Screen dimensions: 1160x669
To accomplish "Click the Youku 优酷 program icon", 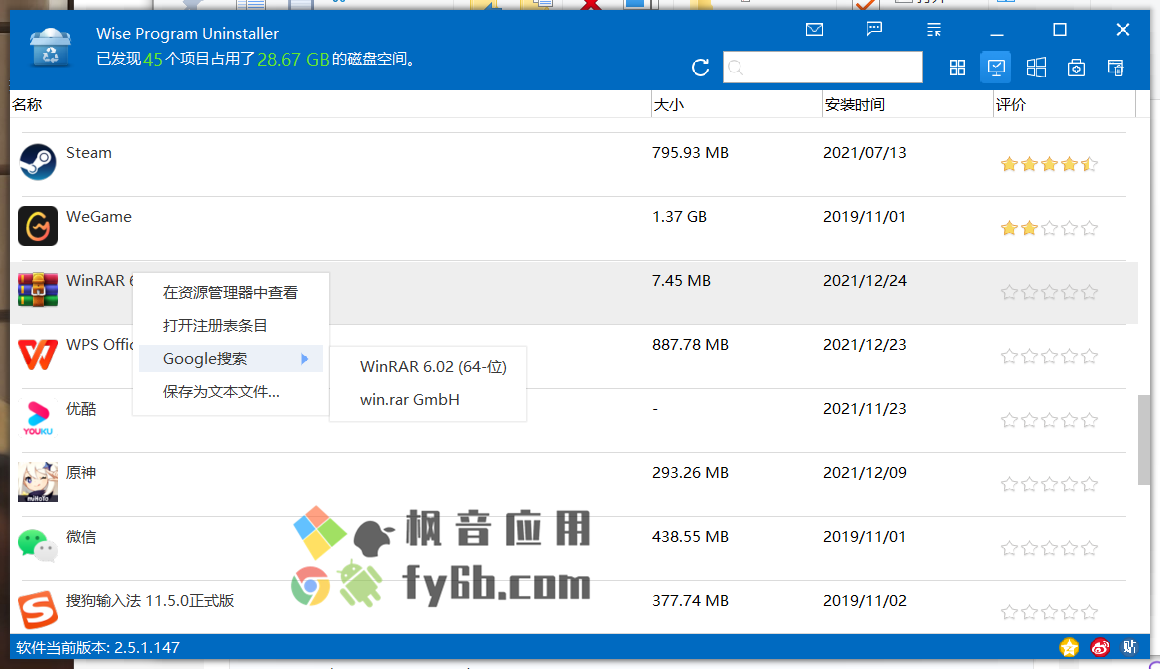I will point(38,418).
